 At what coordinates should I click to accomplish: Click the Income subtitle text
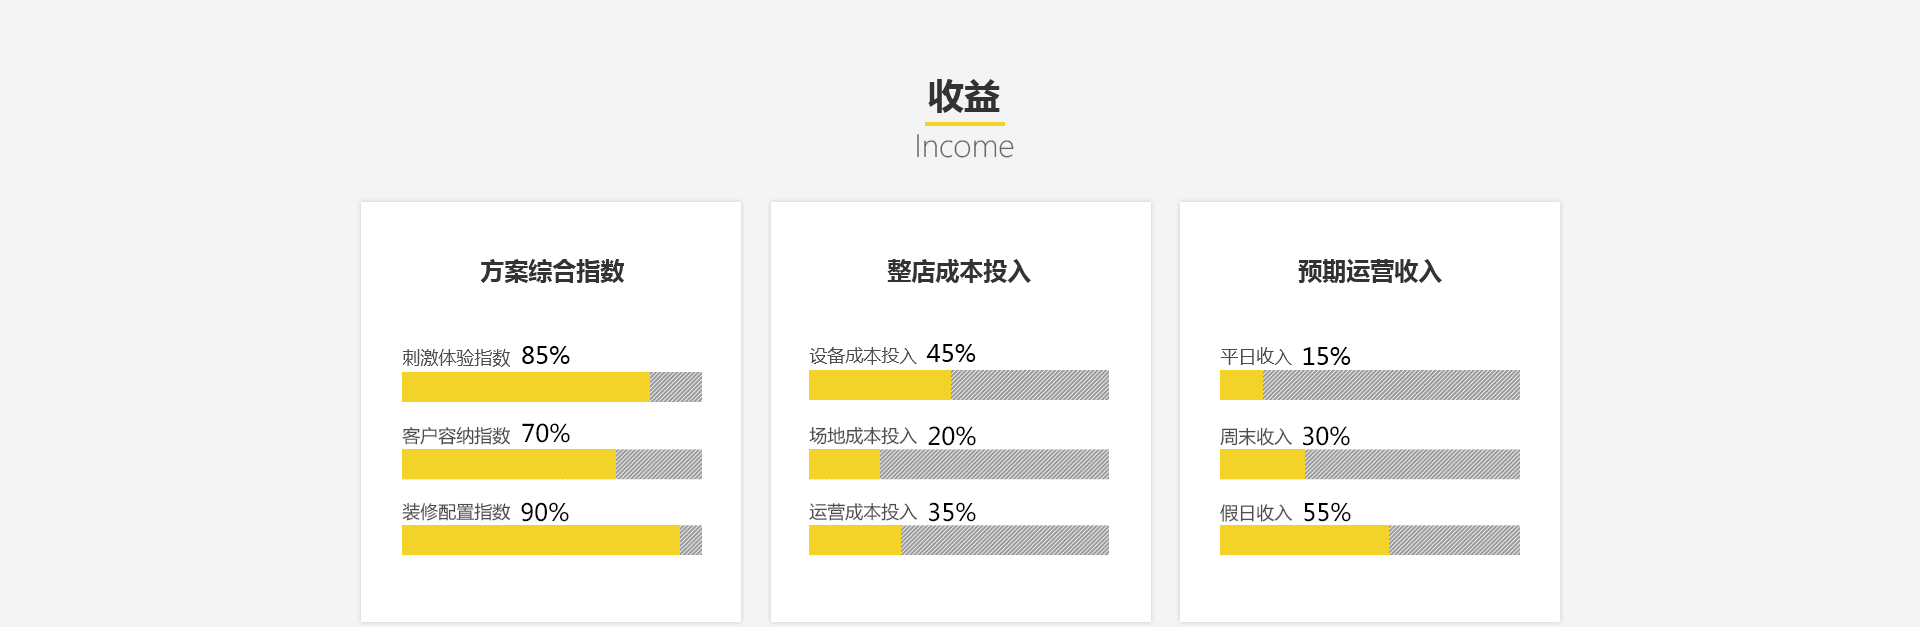coord(964,146)
